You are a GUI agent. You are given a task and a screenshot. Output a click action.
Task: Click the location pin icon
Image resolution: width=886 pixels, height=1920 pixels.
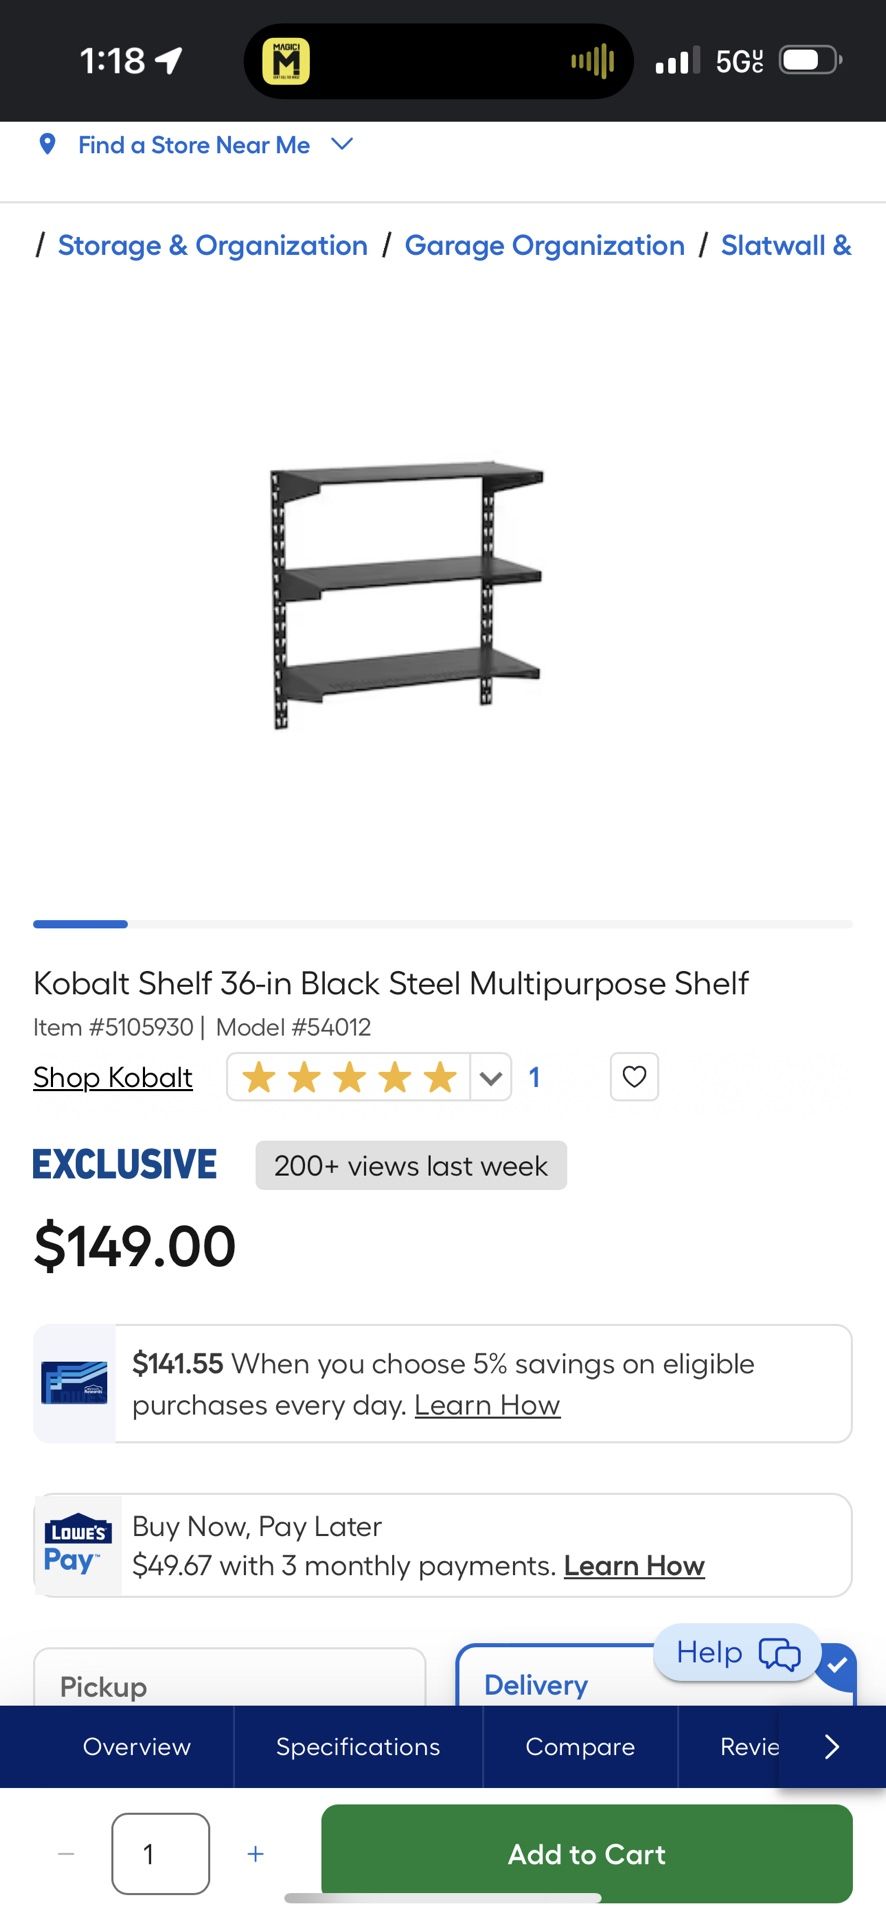pos(48,144)
